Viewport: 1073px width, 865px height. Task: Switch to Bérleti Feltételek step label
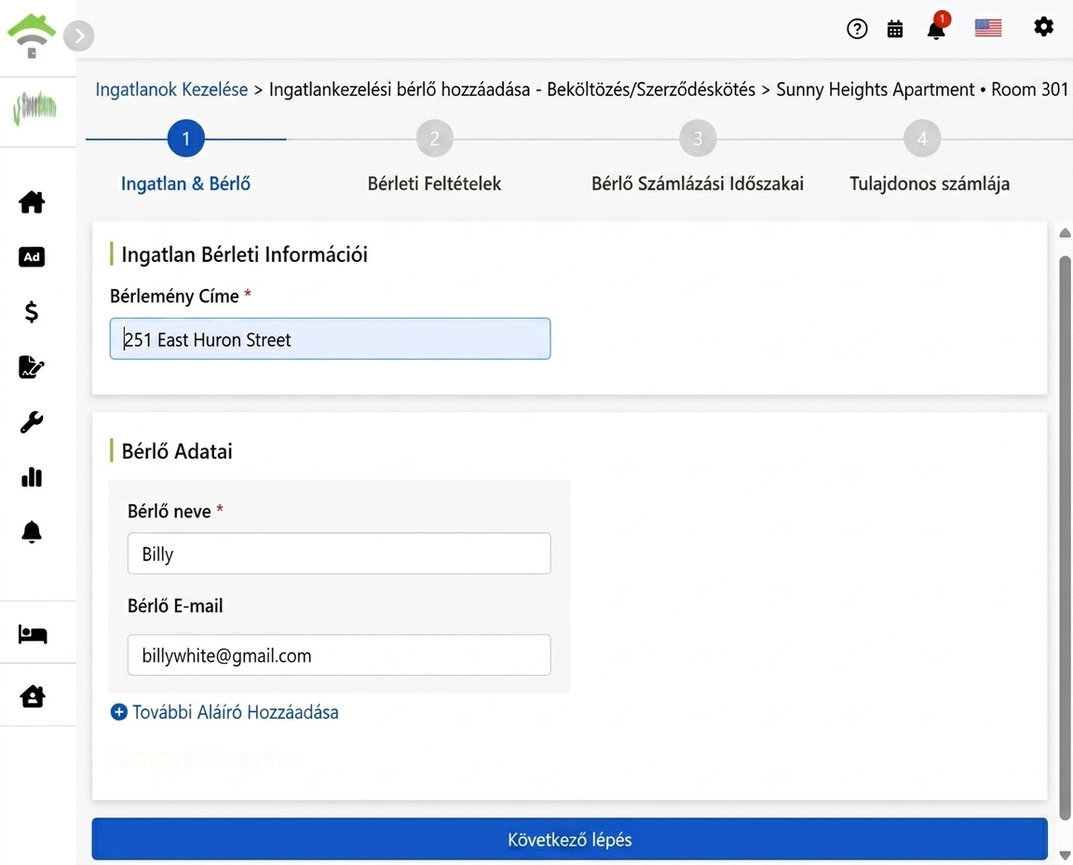pos(435,183)
